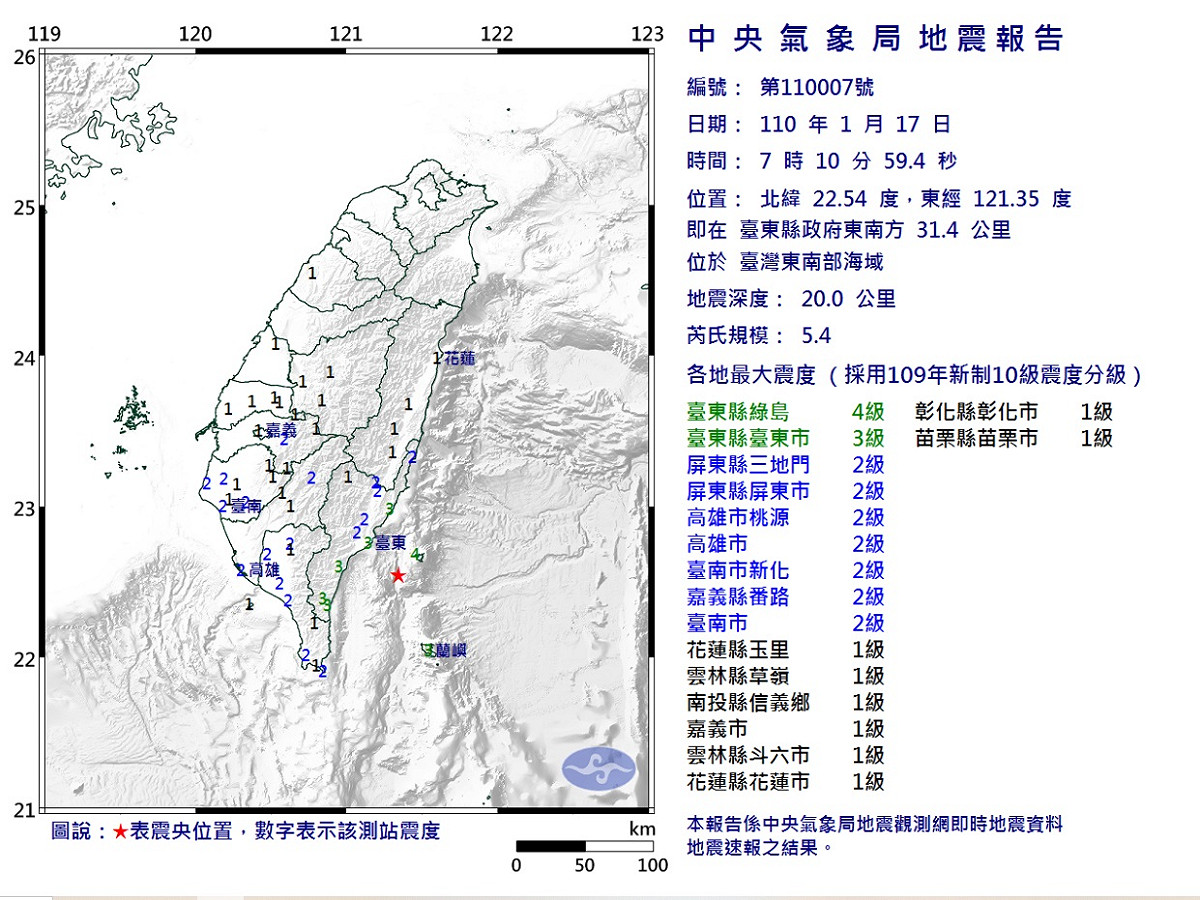Click the row 嘉義縣番路 2級

pos(786,597)
